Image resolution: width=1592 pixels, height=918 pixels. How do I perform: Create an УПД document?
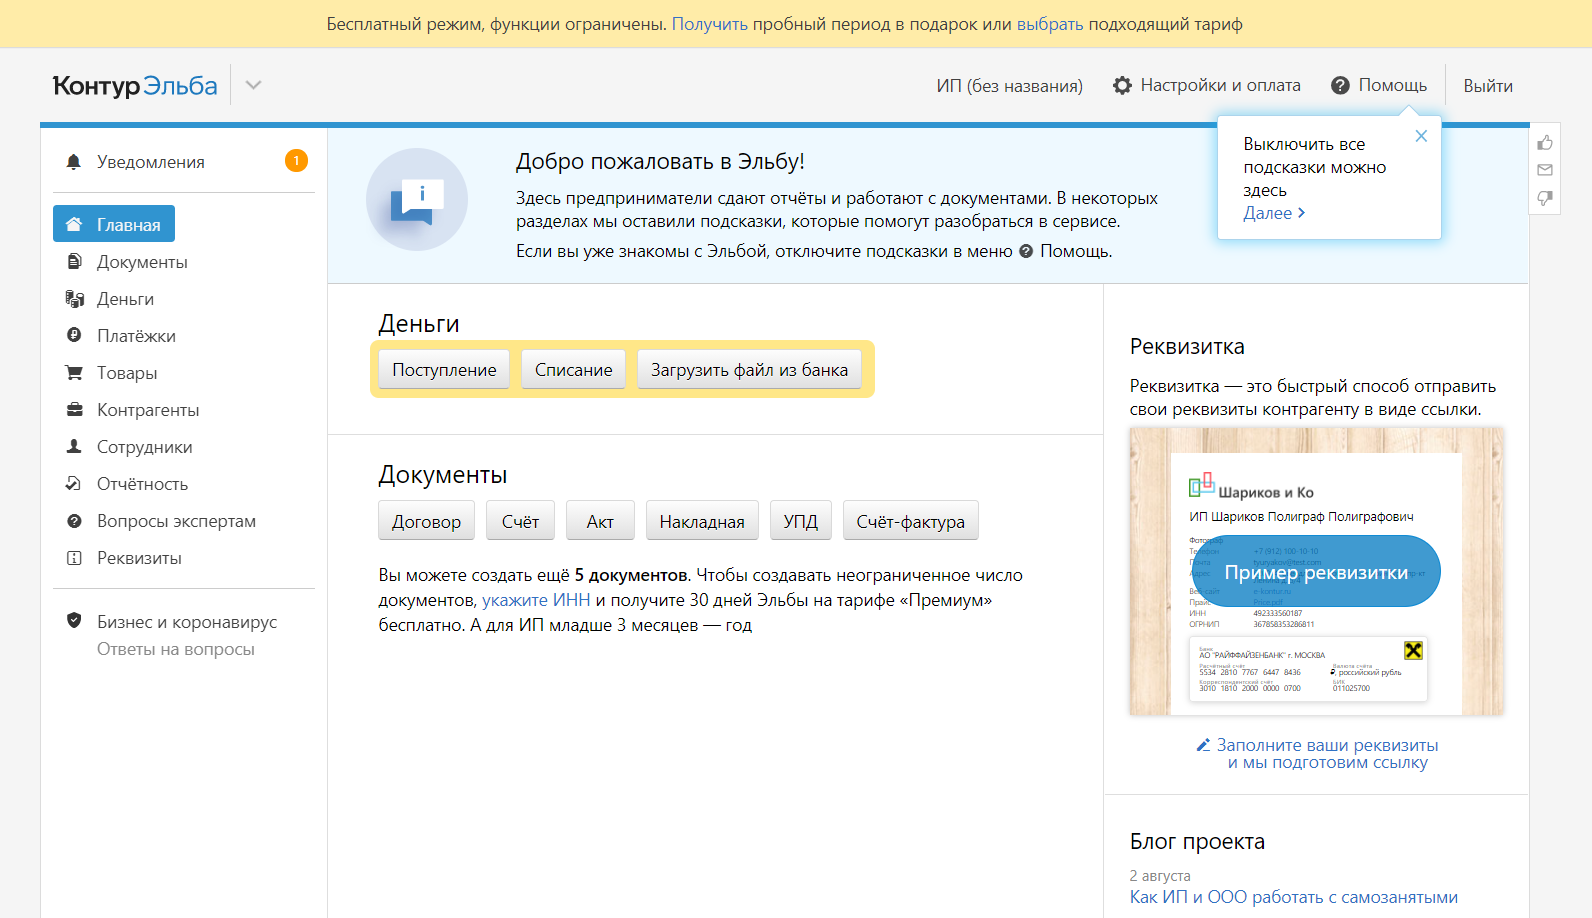coord(801,521)
